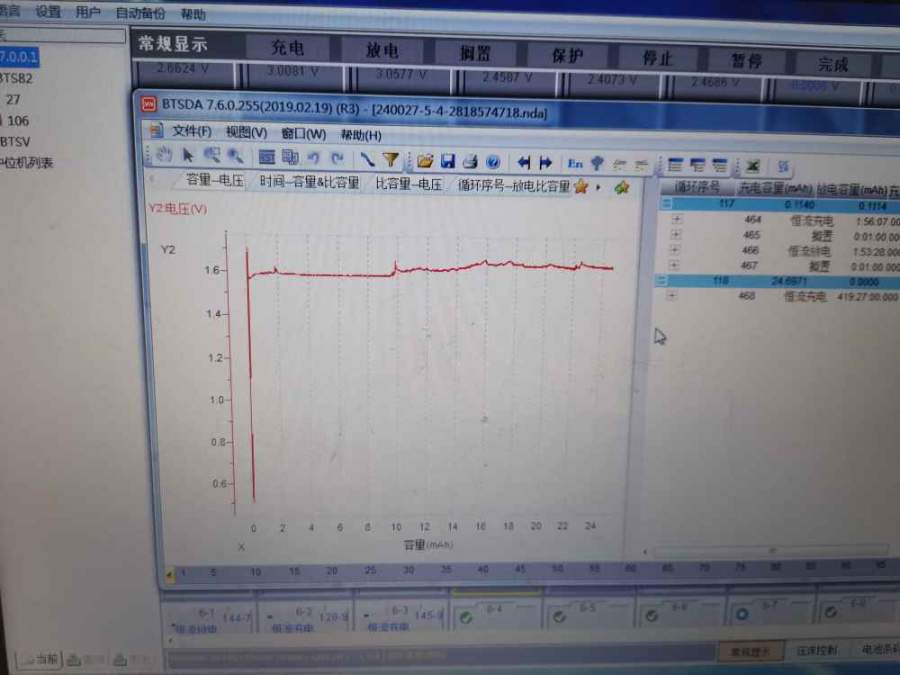Open the 帮助(H) menu in BTSDA
Screen dimensions: 900x675
pyautogui.click(x=361, y=135)
